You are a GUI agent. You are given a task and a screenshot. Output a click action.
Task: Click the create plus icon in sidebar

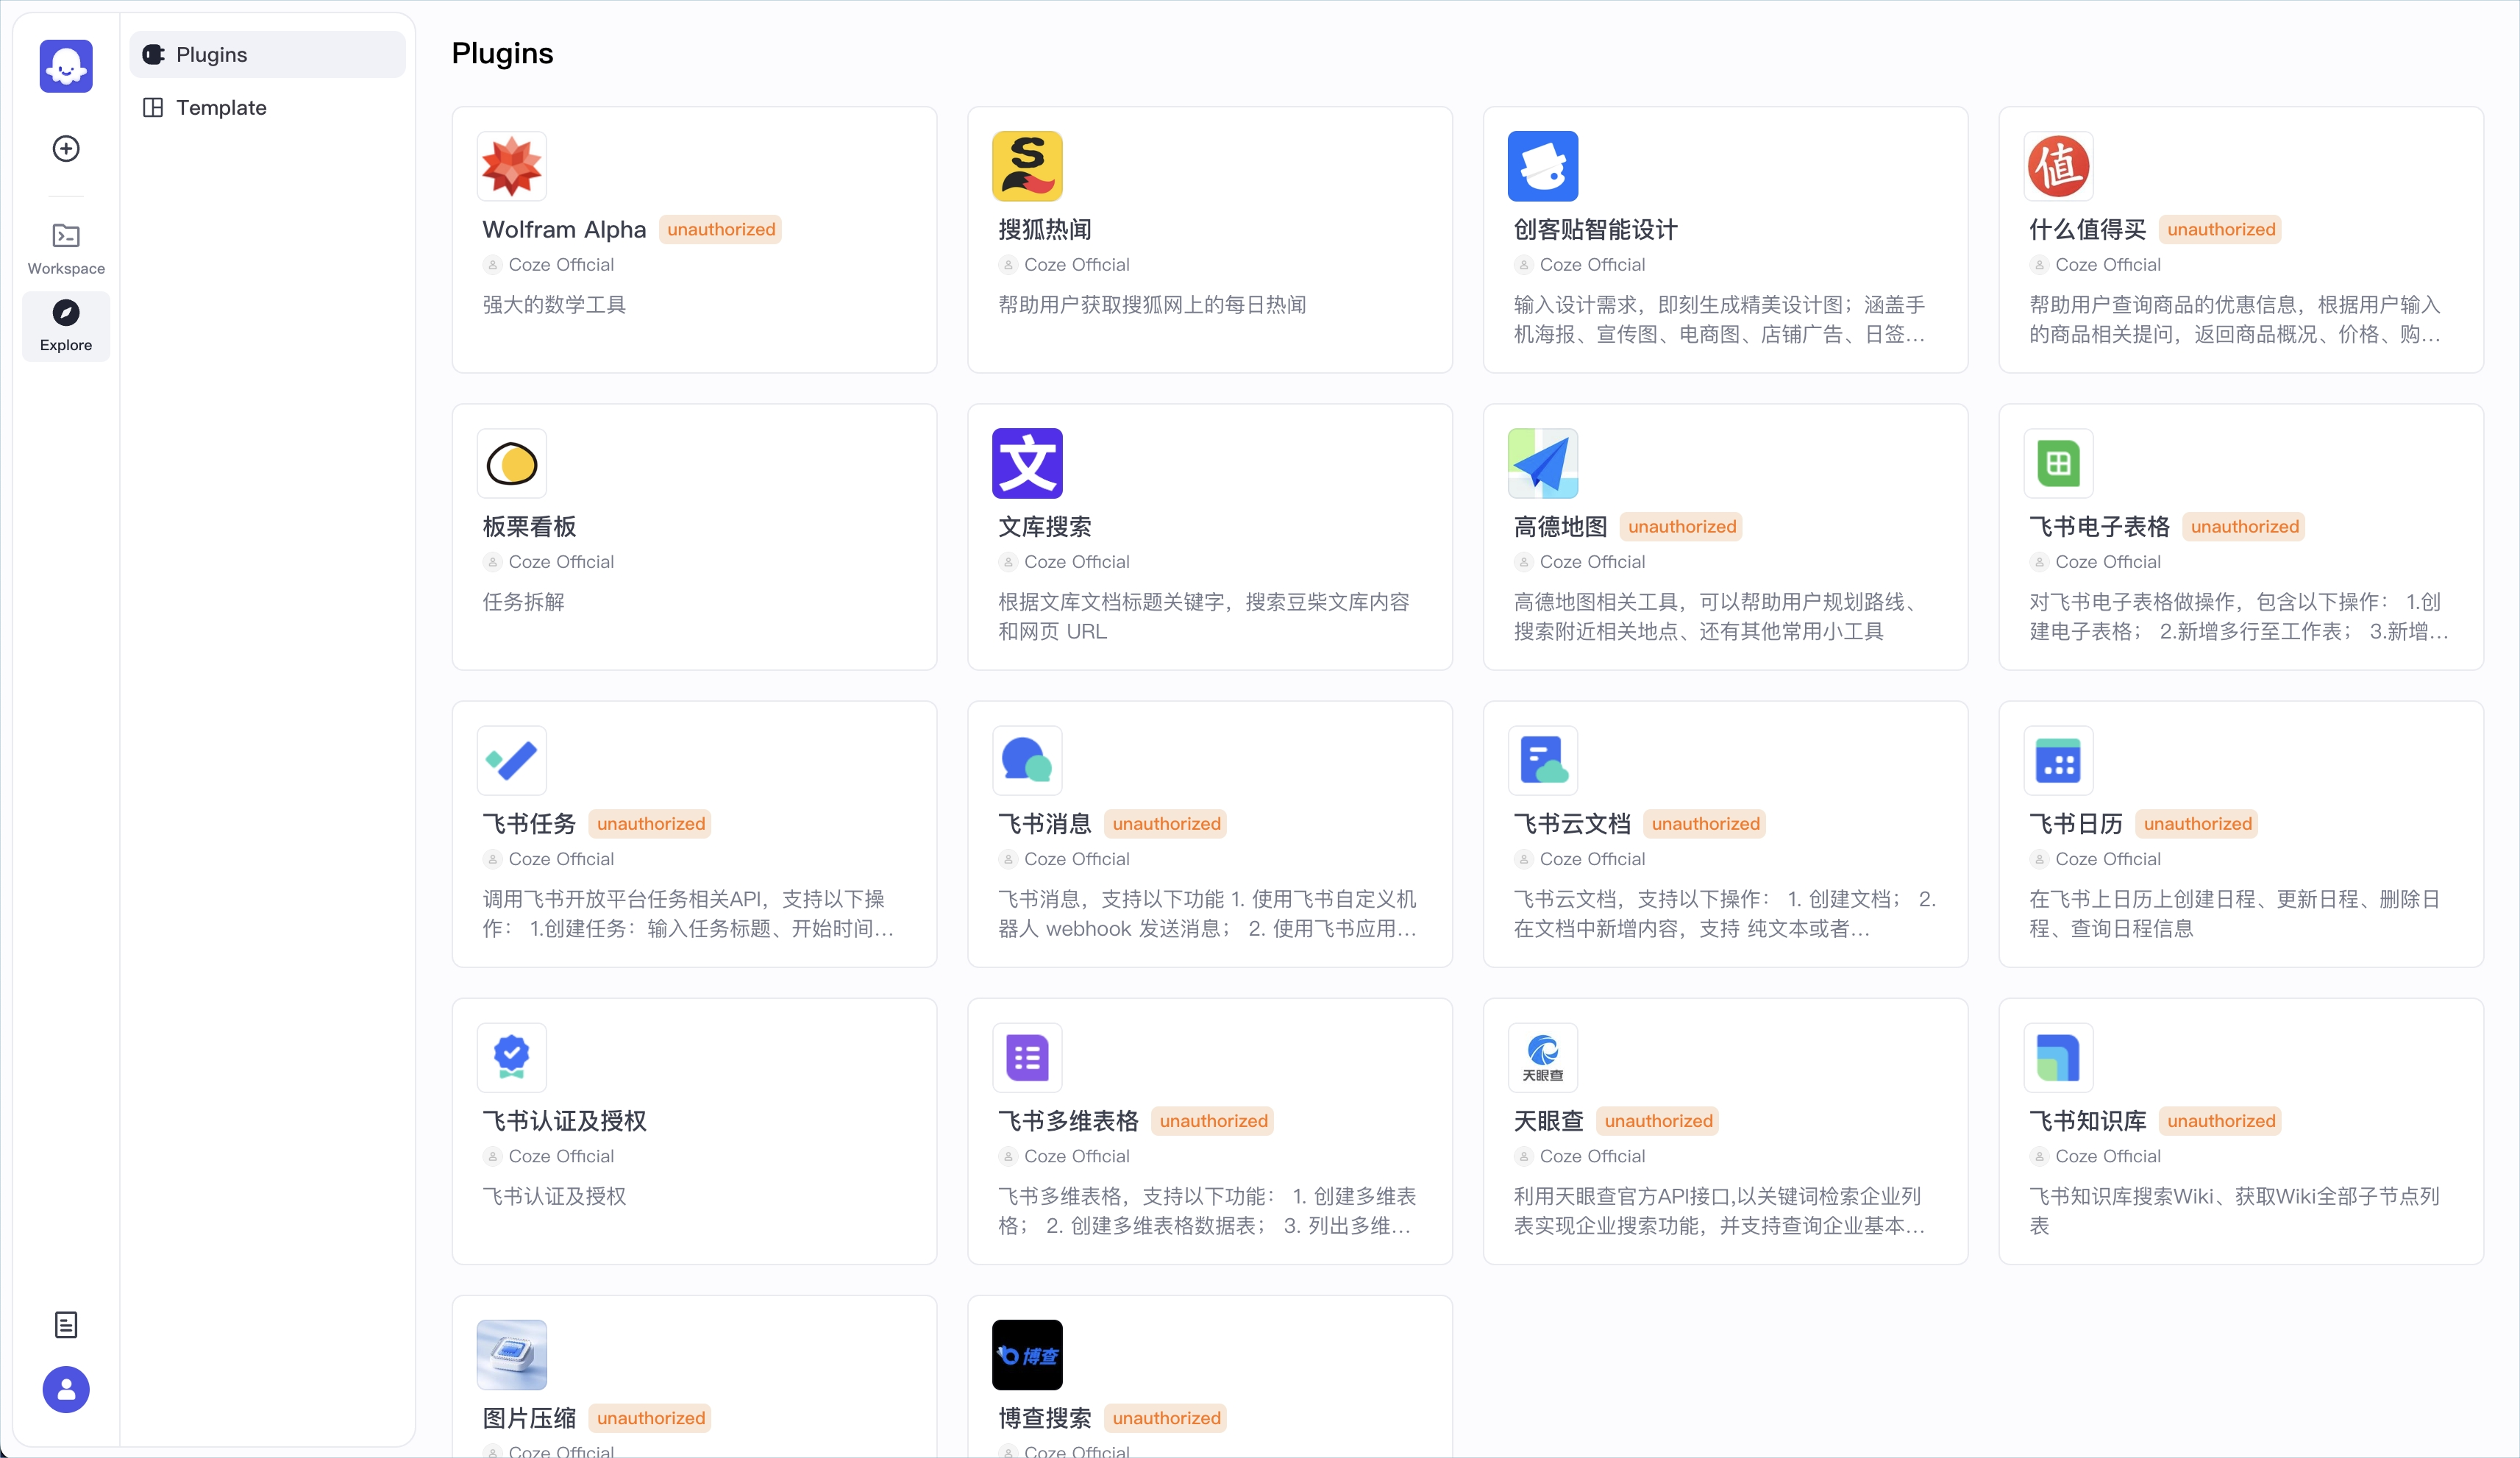coord(66,149)
